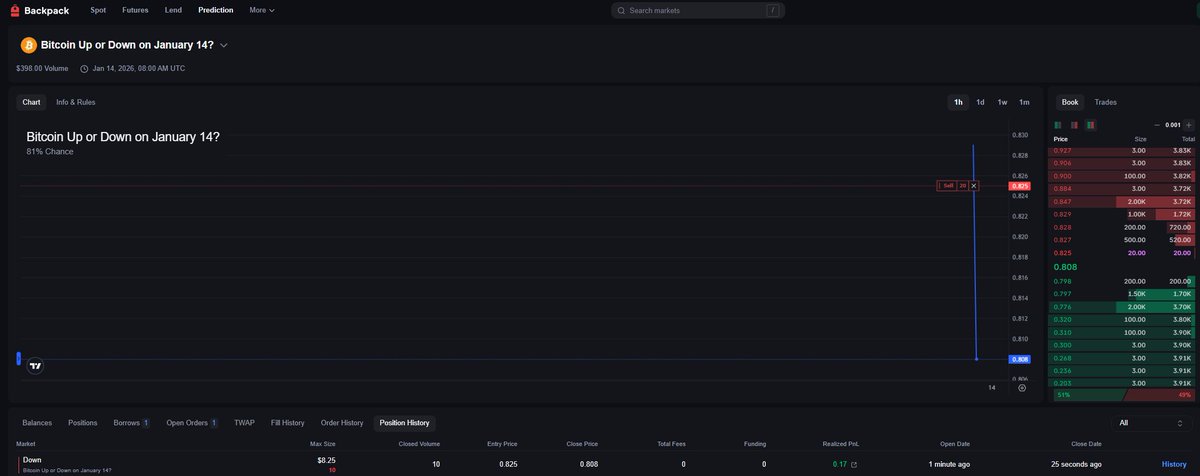Viewport: 1200px width, 476px height.
Task: Click the 51% bid ratio bar
Action: pos(1088,395)
